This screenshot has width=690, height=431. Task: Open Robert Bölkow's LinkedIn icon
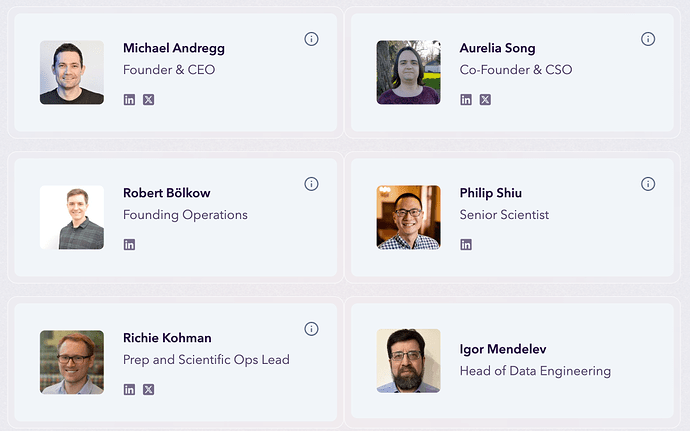click(129, 245)
